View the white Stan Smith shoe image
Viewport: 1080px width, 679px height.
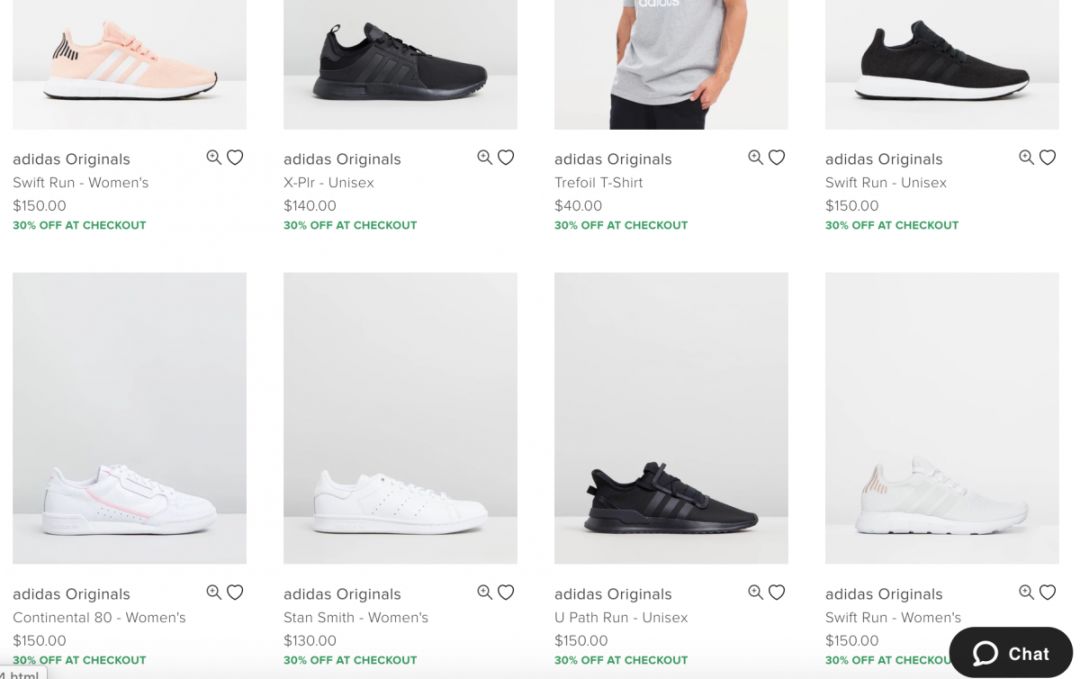(x=400, y=420)
